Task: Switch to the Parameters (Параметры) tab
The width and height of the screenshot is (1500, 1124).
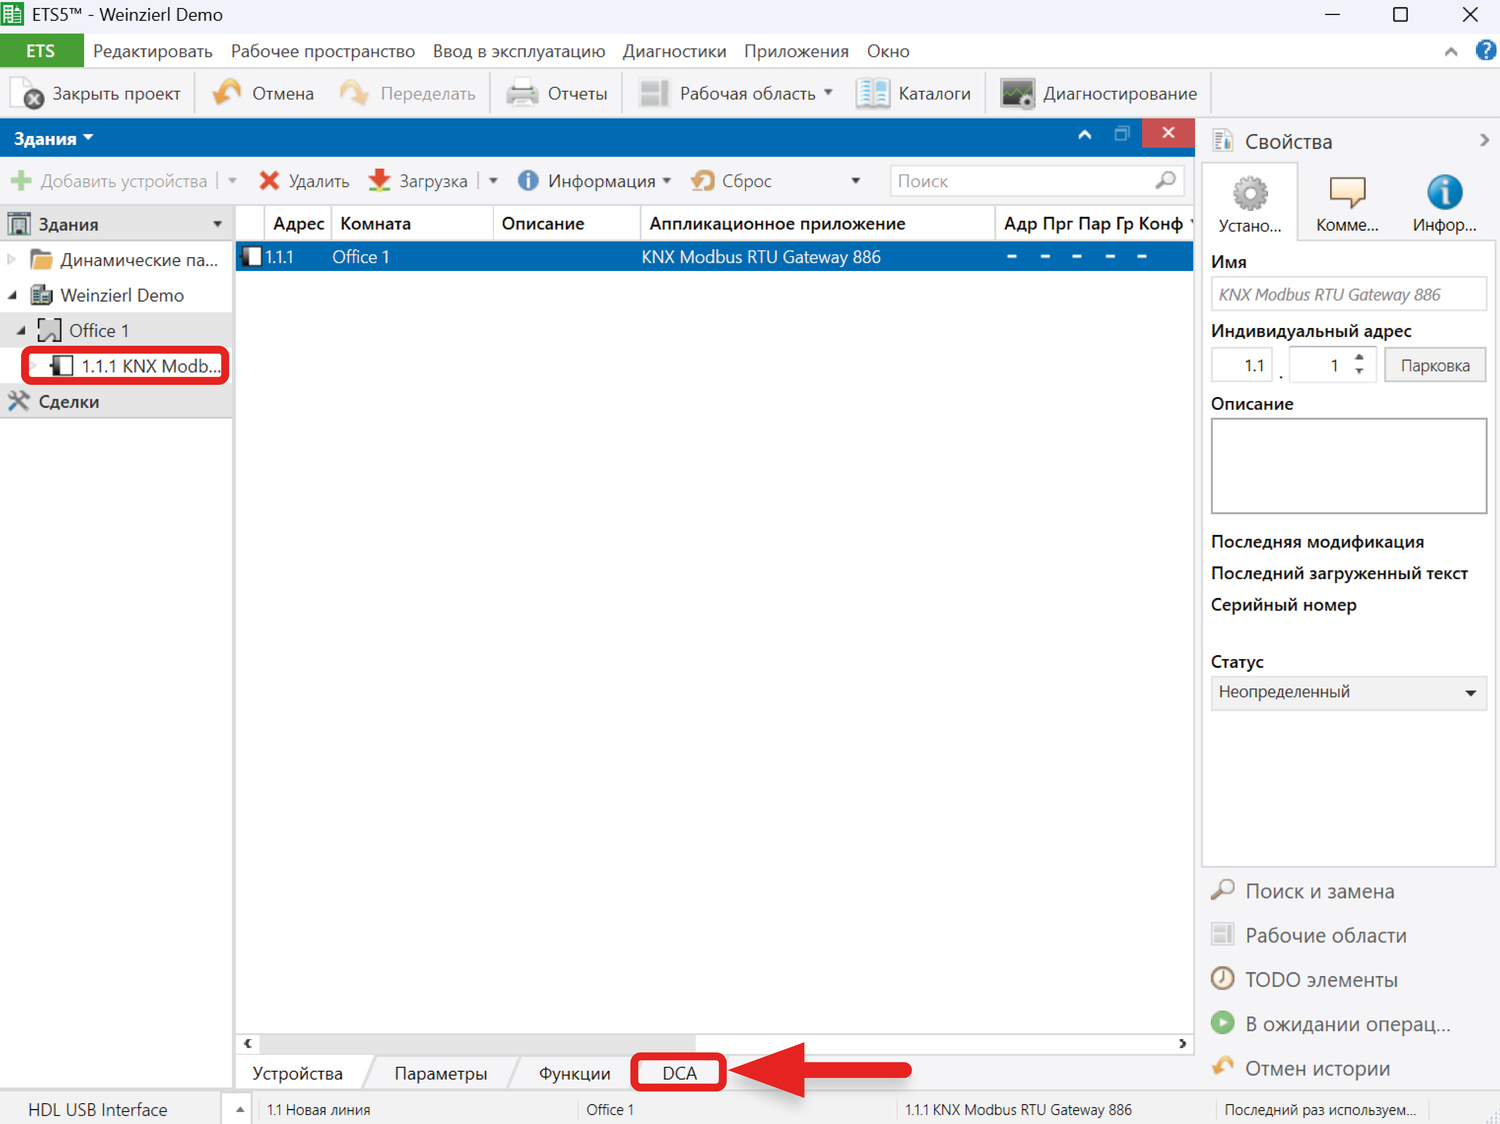Action: 440,1073
